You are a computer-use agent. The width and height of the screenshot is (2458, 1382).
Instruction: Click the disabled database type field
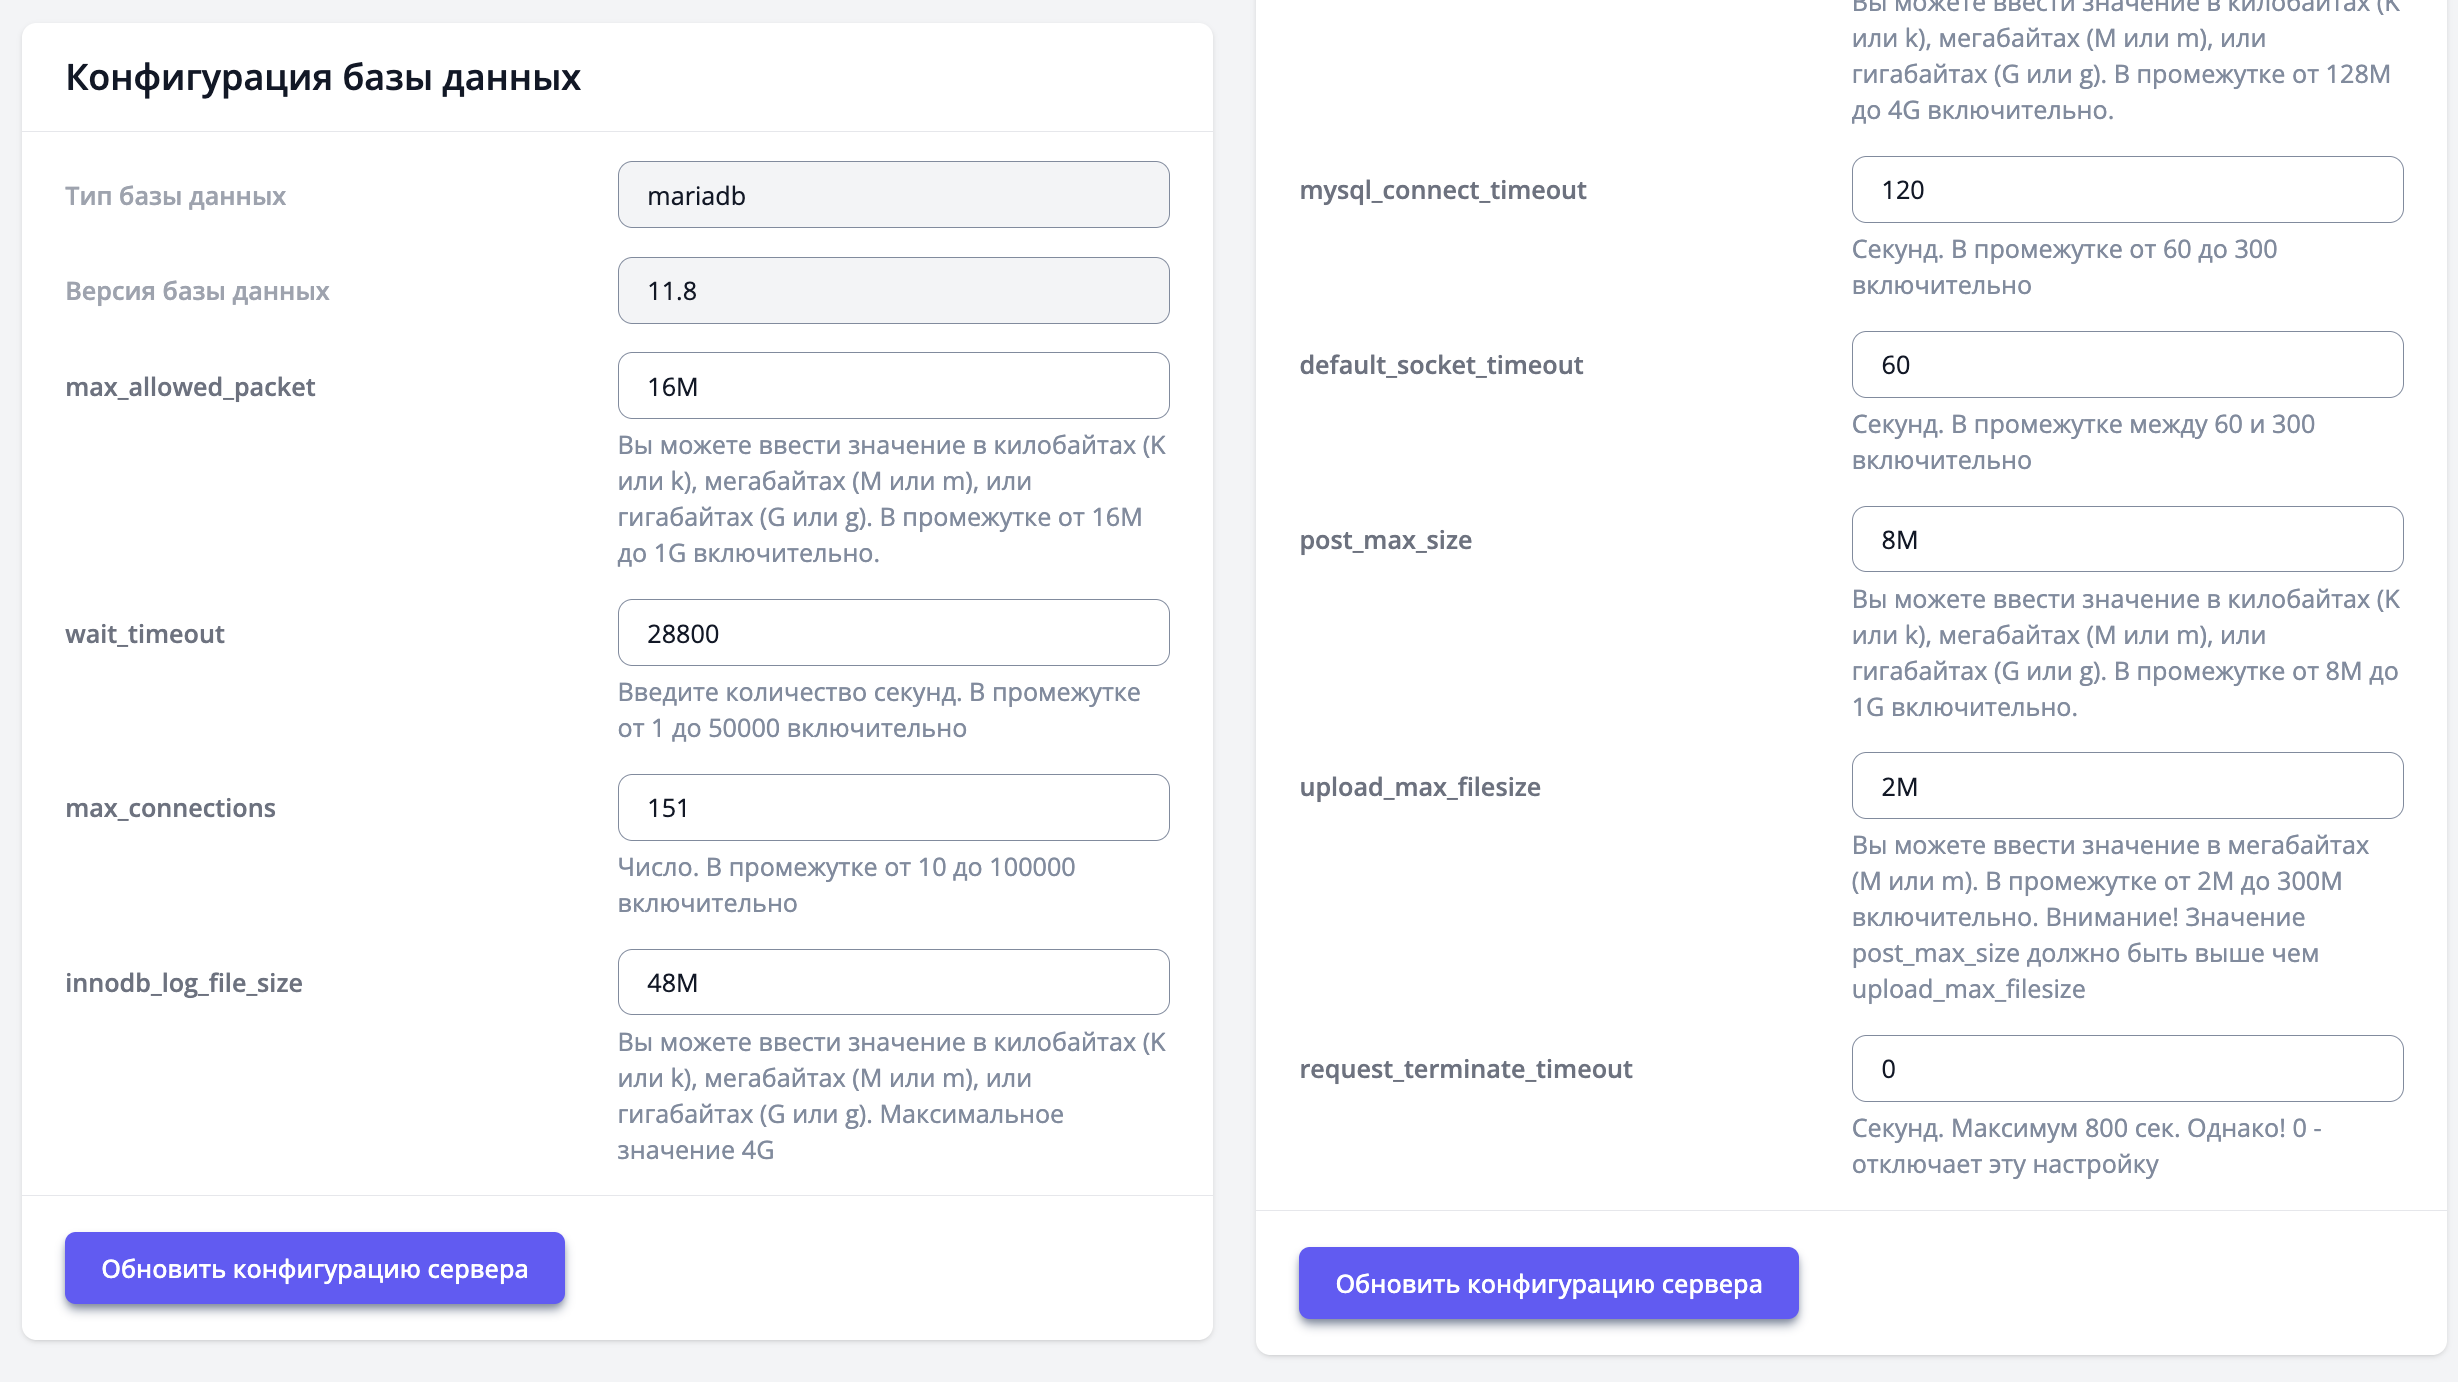(893, 195)
